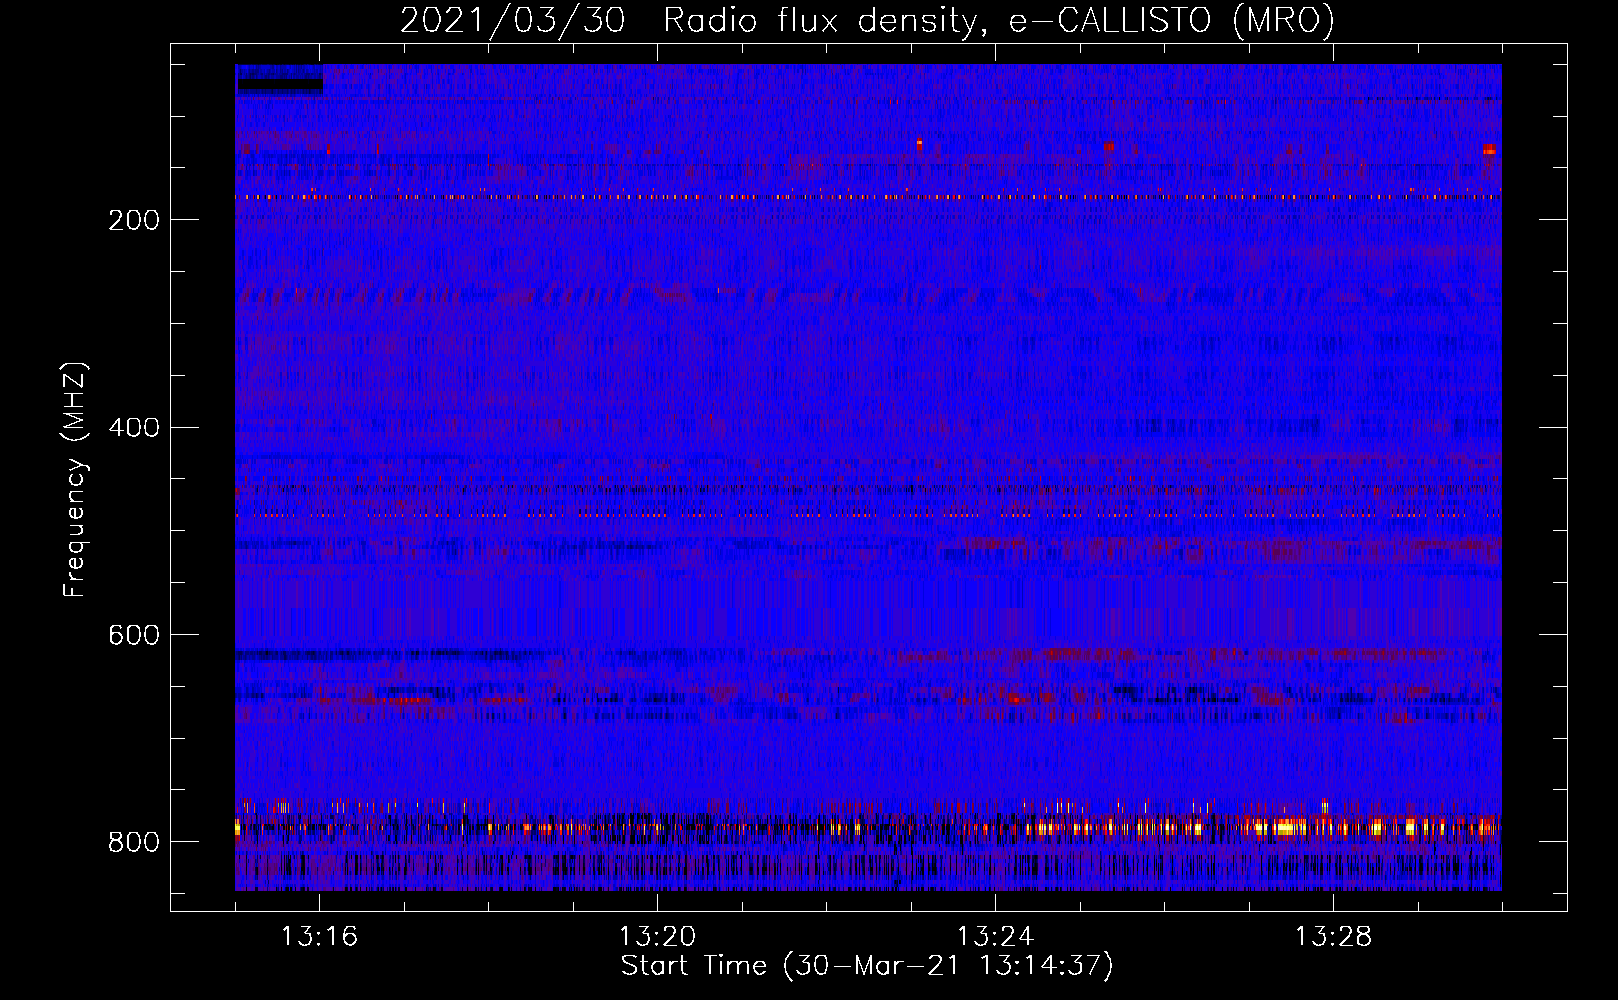1618x1000 pixels.
Task: Select the '600' frequency axis label
Action: pos(134,636)
